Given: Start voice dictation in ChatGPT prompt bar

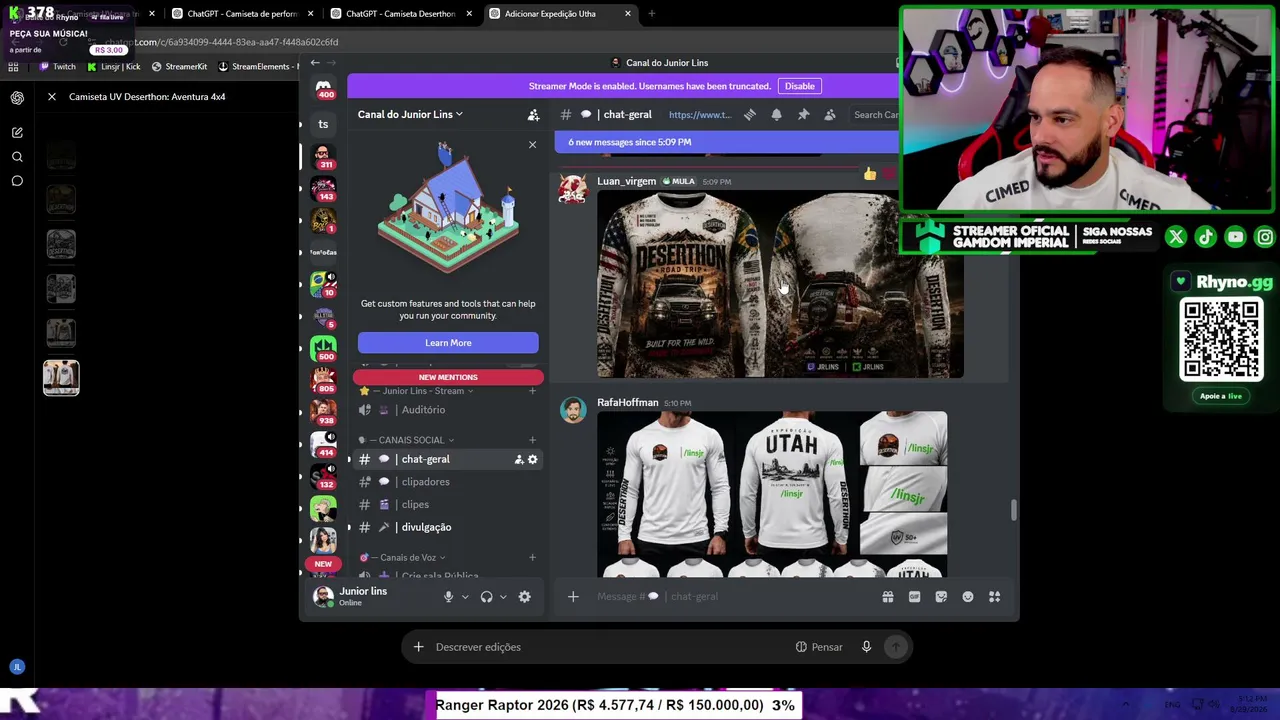Looking at the screenshot, I should click(x=866, y=647).
